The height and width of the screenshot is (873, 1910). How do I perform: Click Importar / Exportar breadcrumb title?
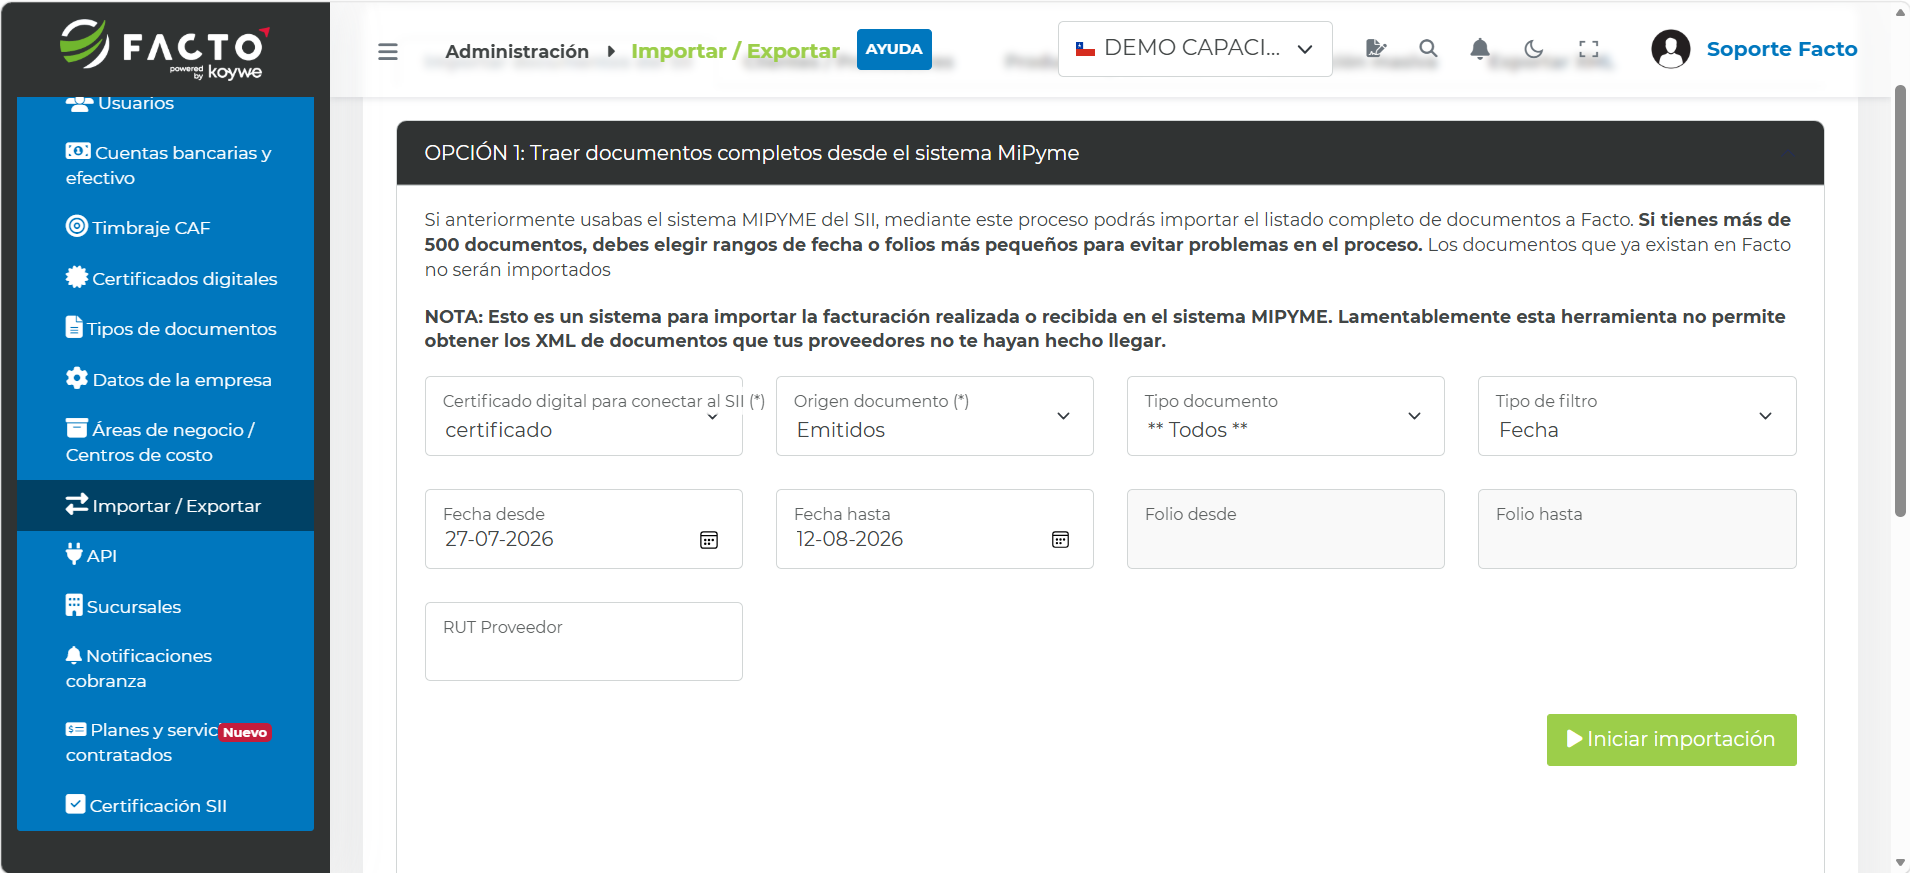click(735, 51)
